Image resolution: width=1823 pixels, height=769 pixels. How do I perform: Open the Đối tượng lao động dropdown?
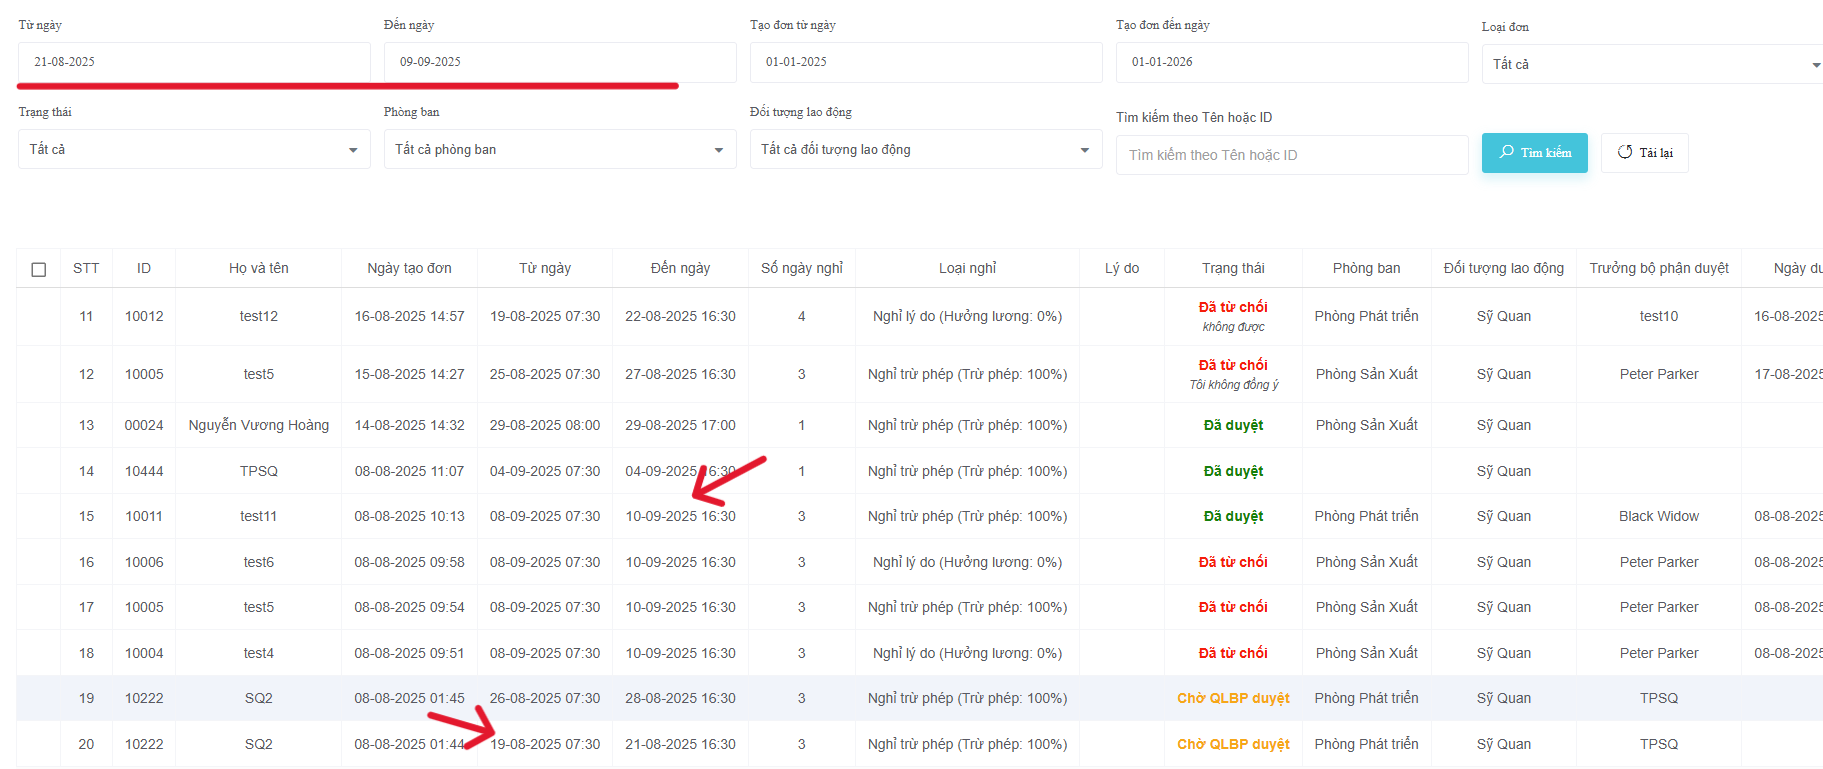pyautogui.click(x=925, y=149)
